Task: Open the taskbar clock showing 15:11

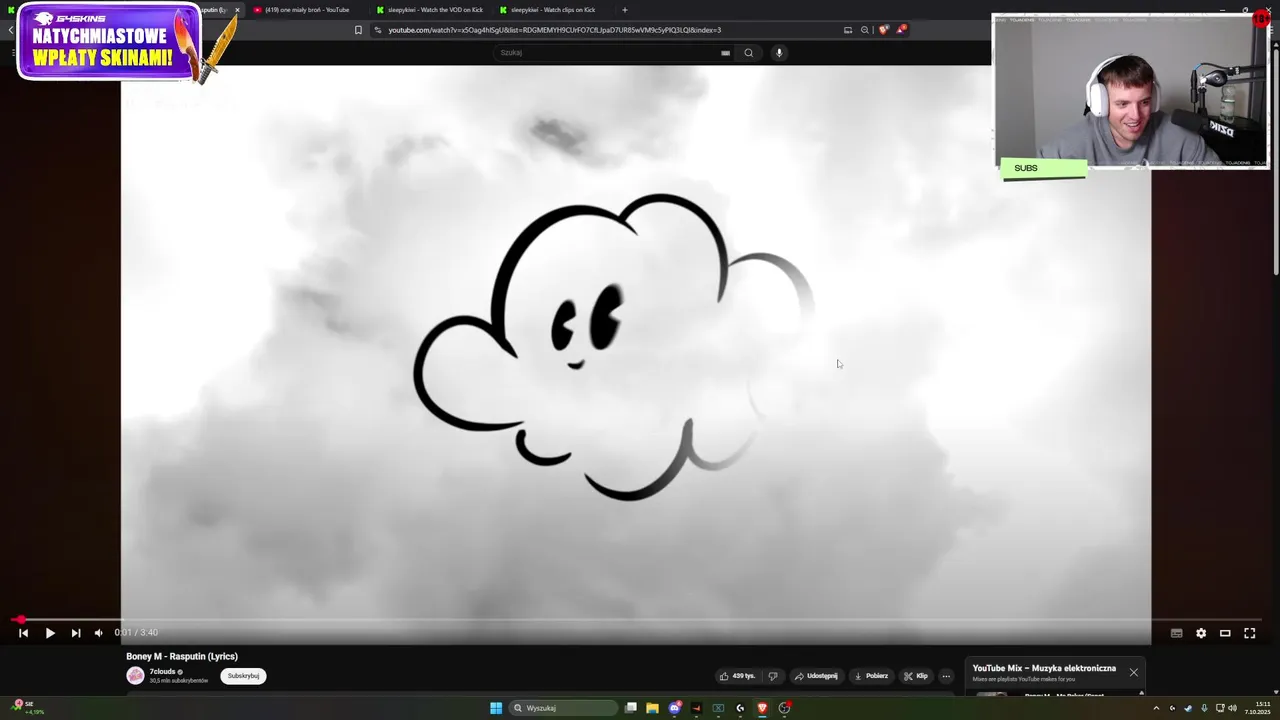Action: click(x=1257, y=708)
